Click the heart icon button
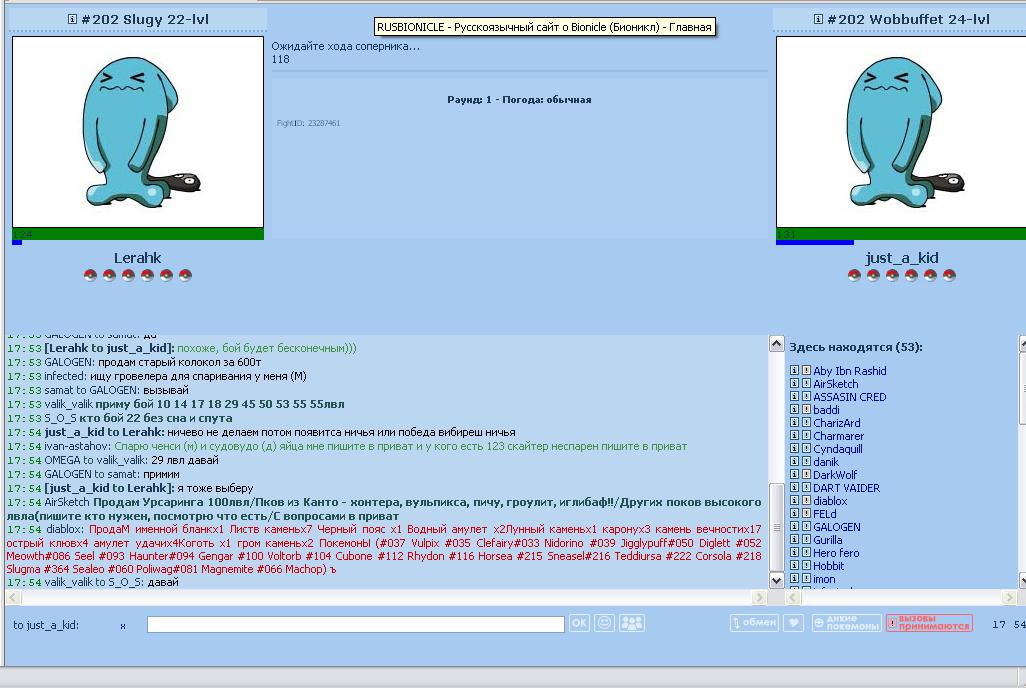 [x=794, y=623]
